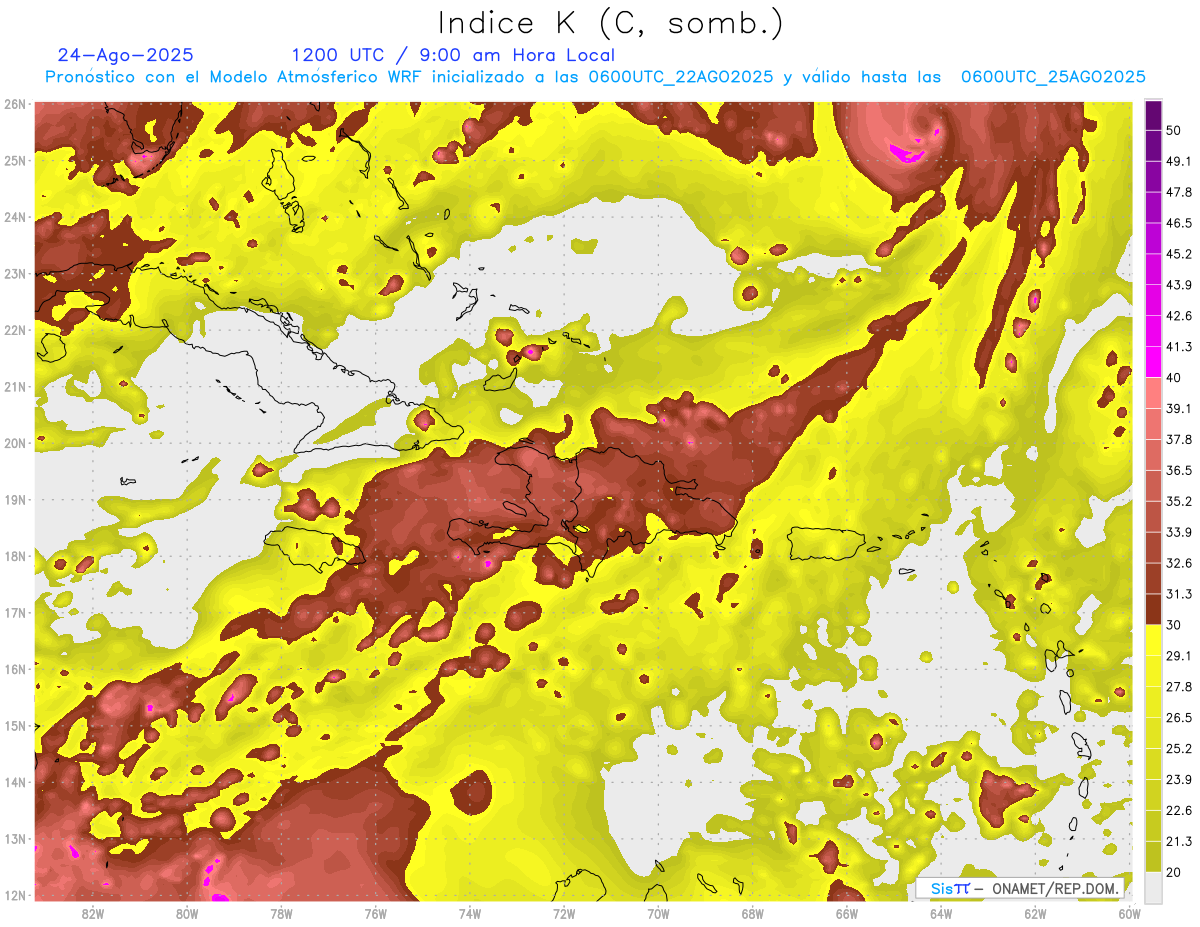Click the longitude label '66W'
Viewport: 1200px width, 927px height.
point(847,913)
